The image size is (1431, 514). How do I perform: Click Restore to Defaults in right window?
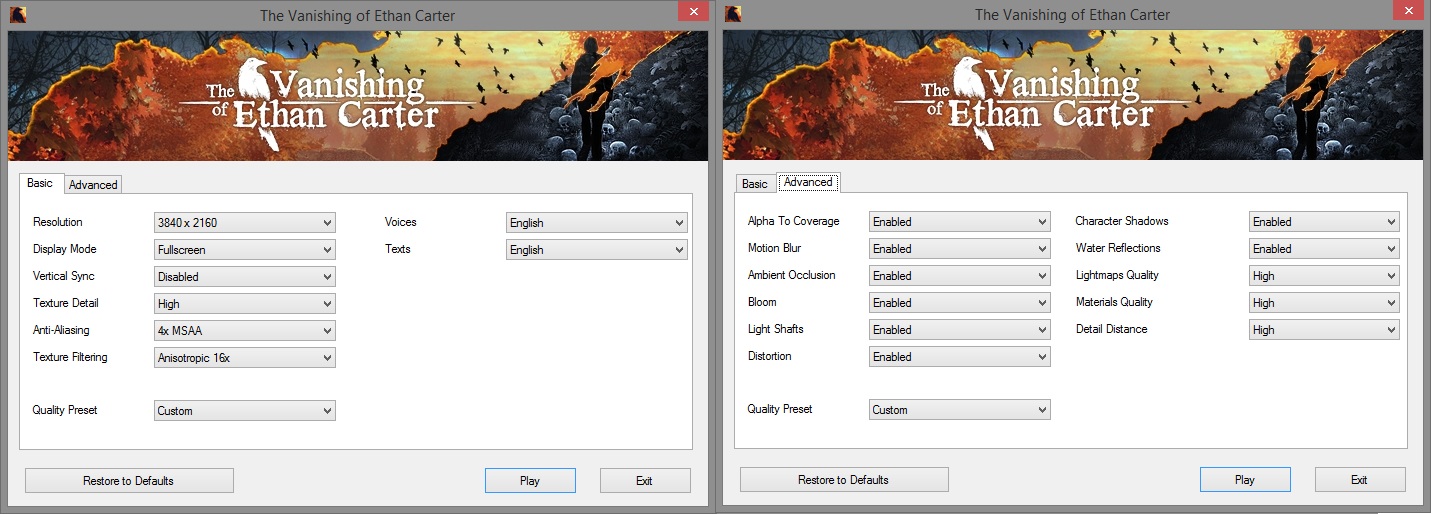844,480
